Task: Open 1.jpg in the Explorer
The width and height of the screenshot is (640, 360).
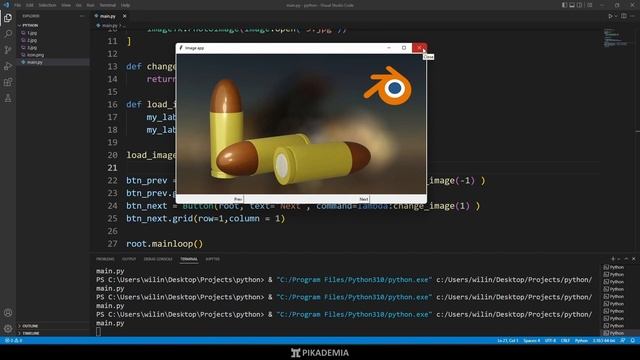Action: (x=32, y=33)
